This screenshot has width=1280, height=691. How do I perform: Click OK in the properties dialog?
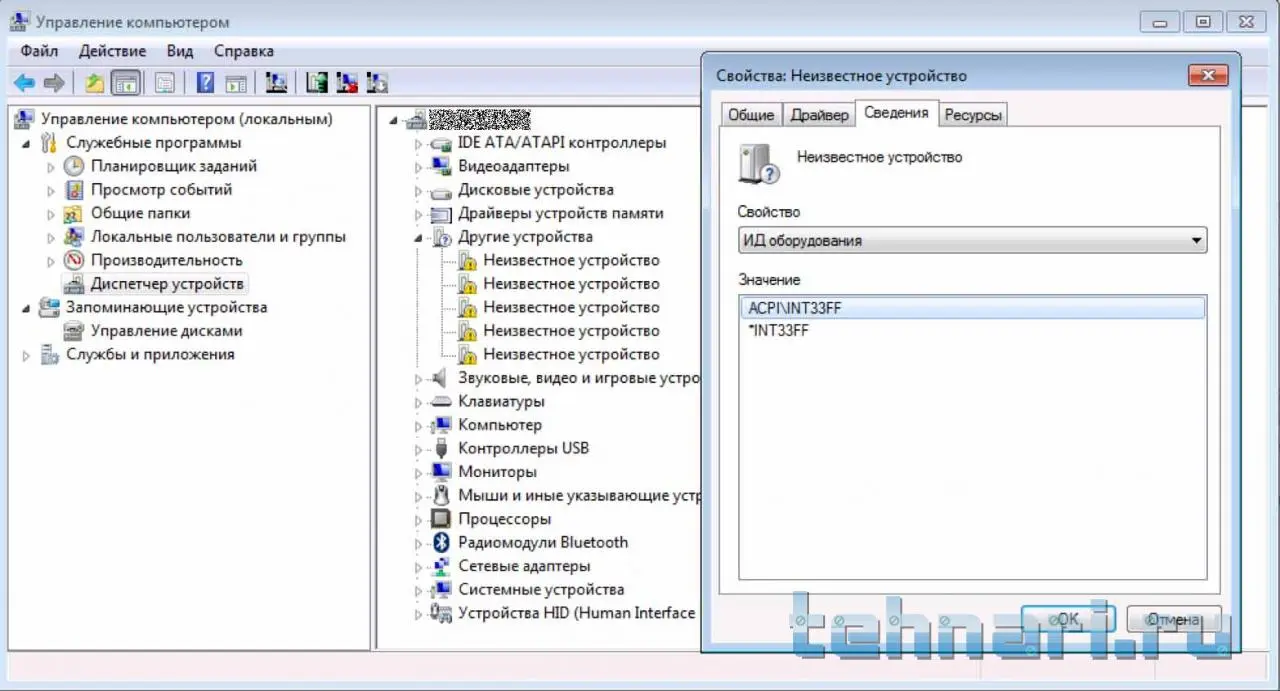(x=1068, y=619)
